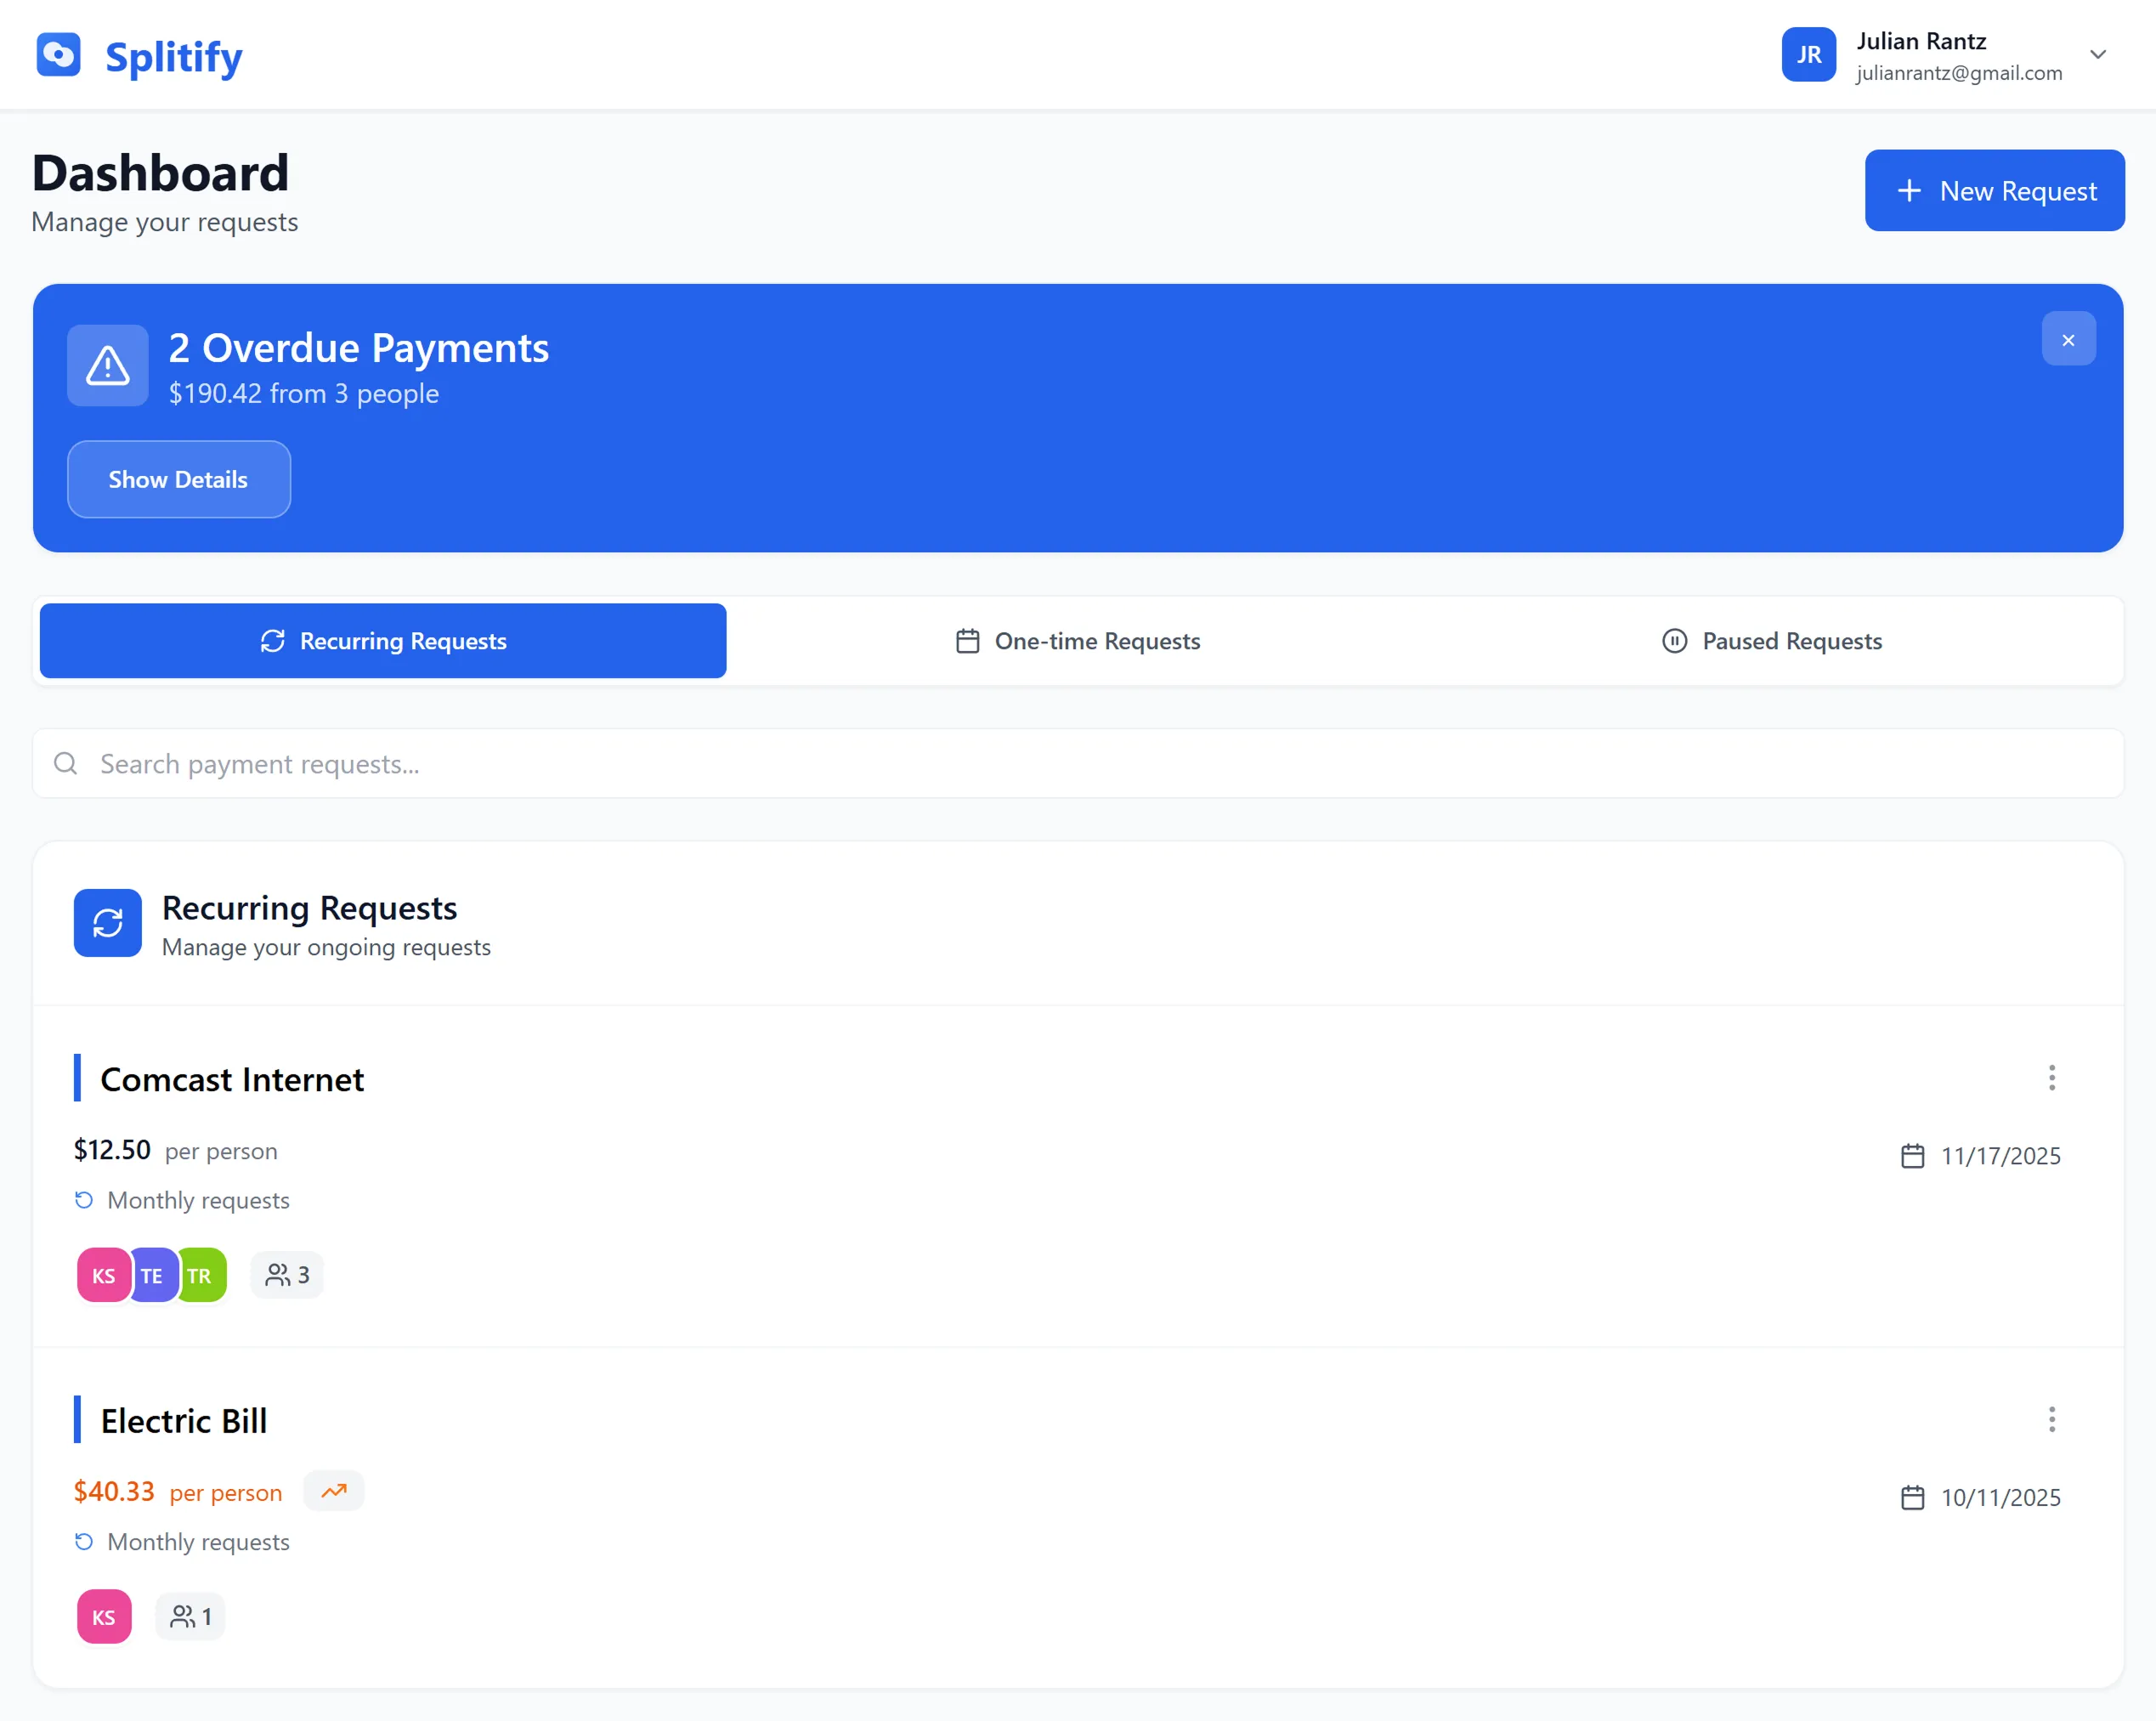Viewport: 2156px width, 1721px height.
Task: Select the Recurring Requests tab
Action: (383, 641)
